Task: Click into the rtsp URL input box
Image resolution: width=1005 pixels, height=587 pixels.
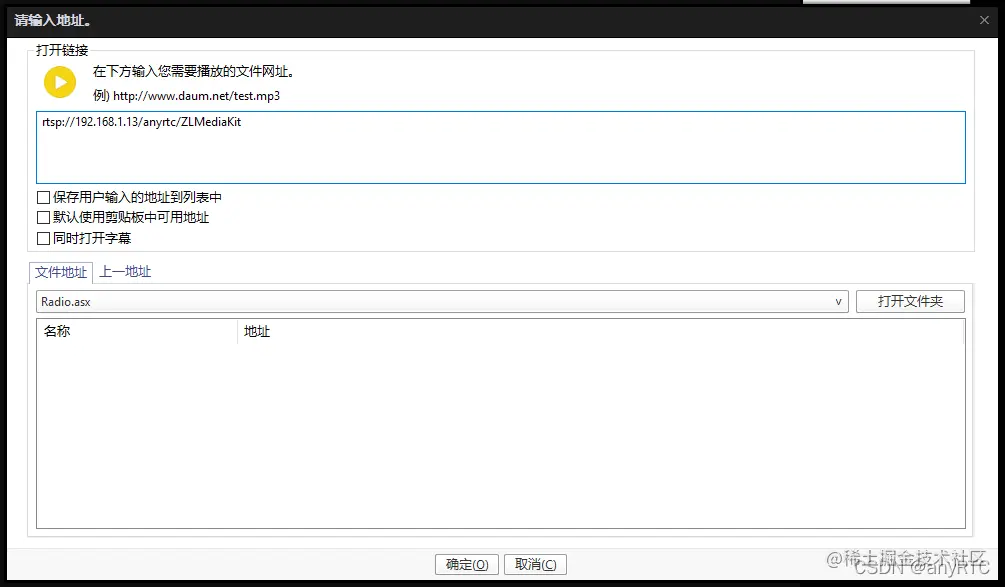Action: (x=501, y=147)
